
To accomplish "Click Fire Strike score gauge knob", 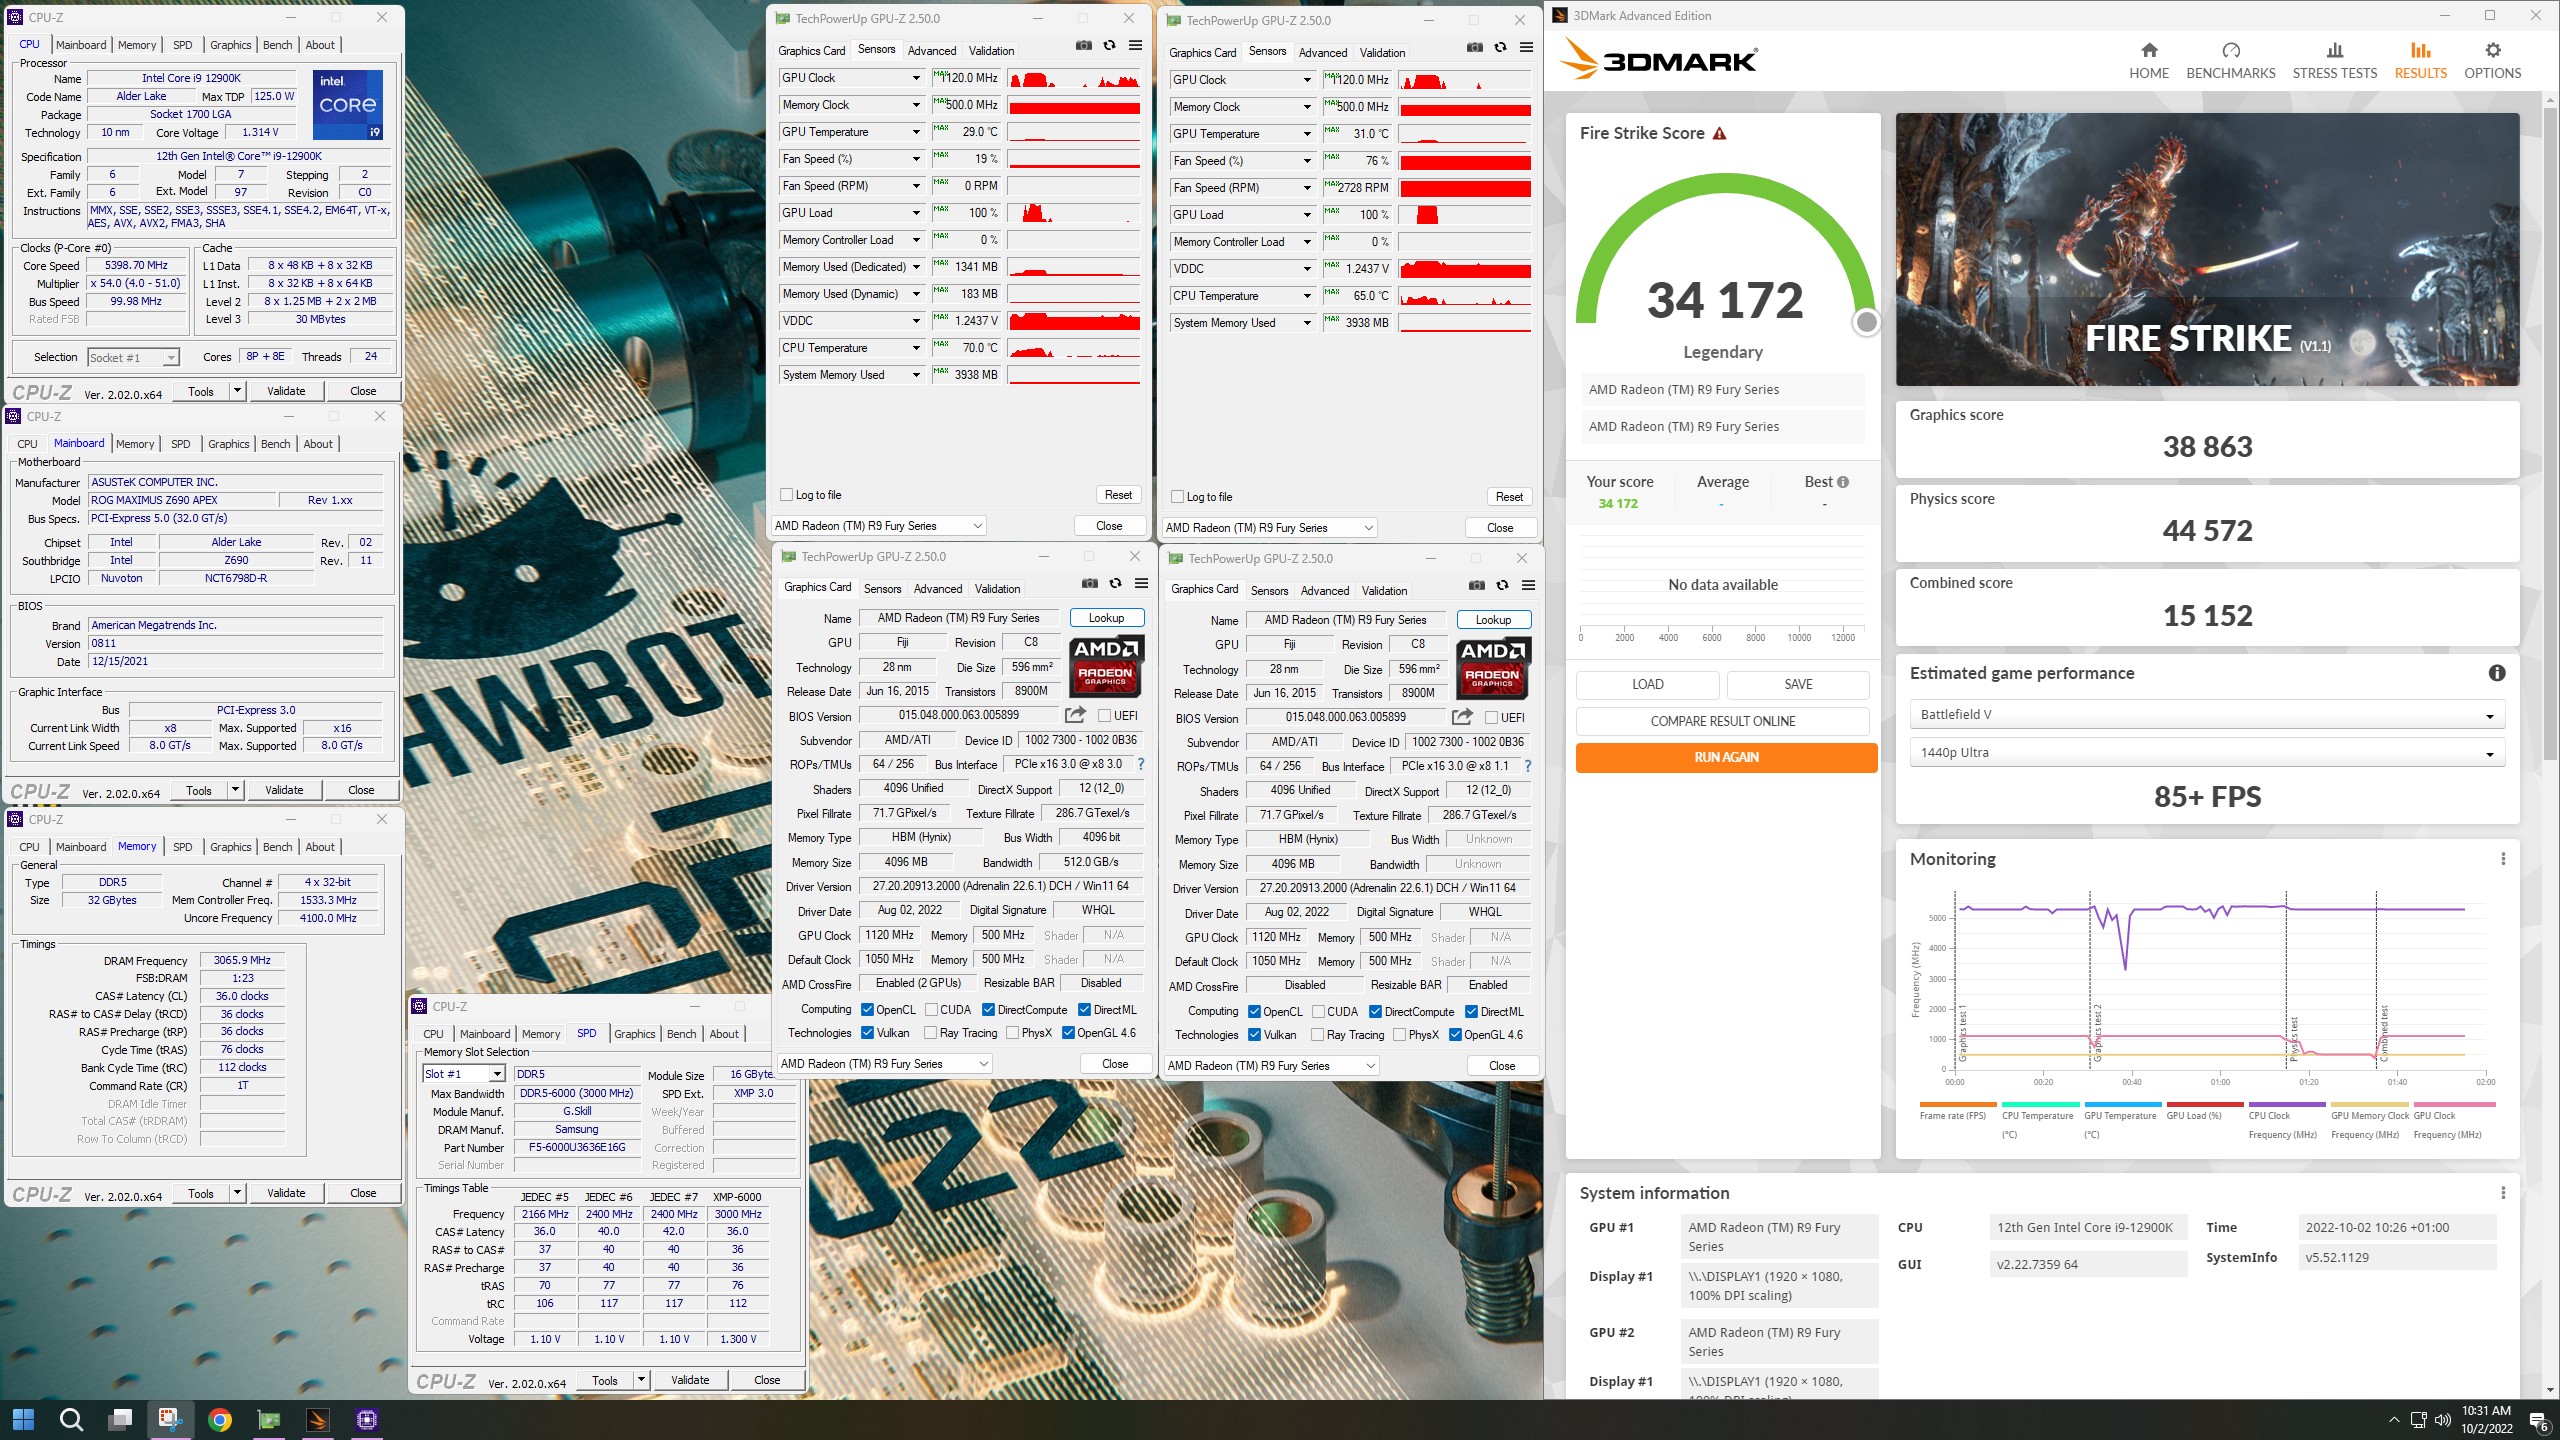I will coord(1866,322).
